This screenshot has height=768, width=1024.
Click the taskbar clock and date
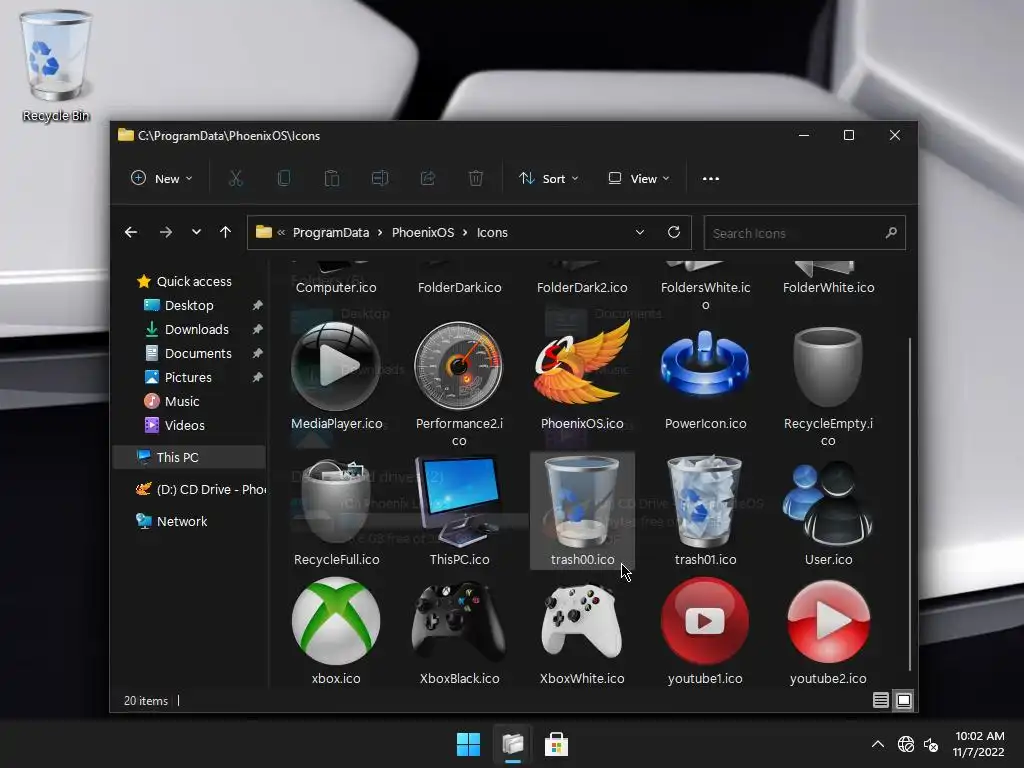(979, 744)
